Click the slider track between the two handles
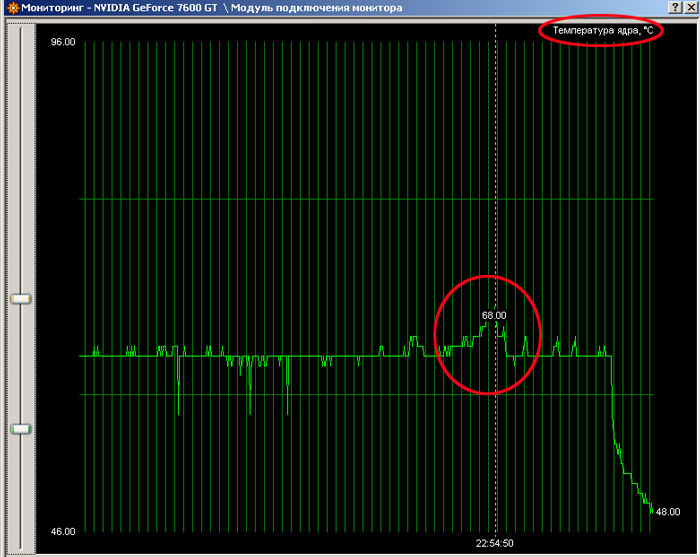This screenshot has width=700, height=557. coord(20,363)
